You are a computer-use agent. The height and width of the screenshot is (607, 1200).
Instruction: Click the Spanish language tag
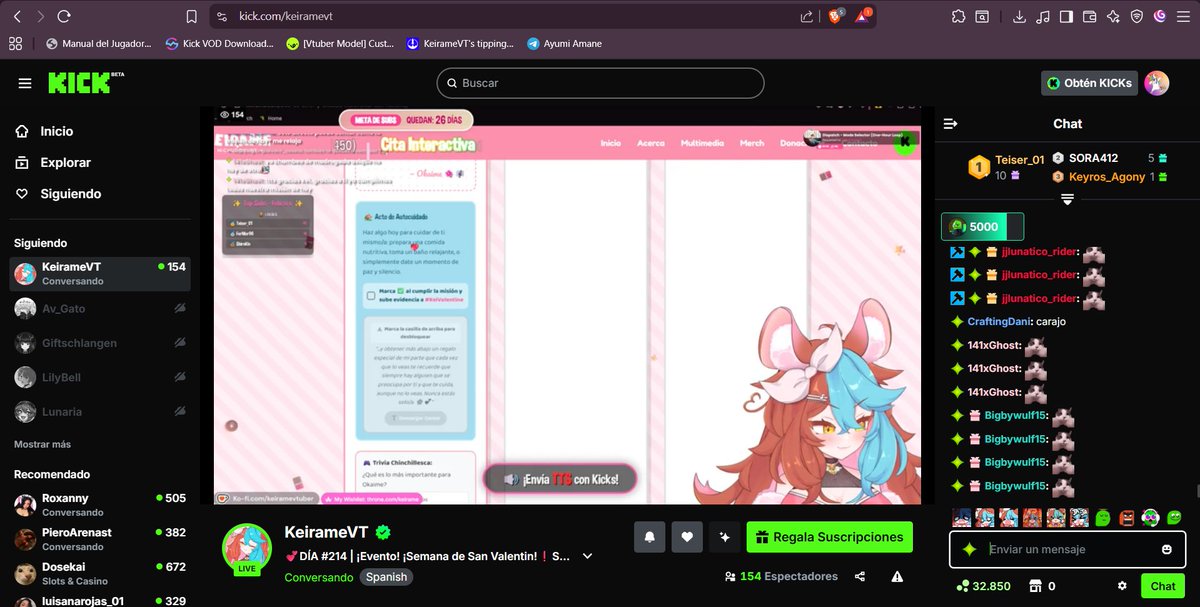[386, 577]
